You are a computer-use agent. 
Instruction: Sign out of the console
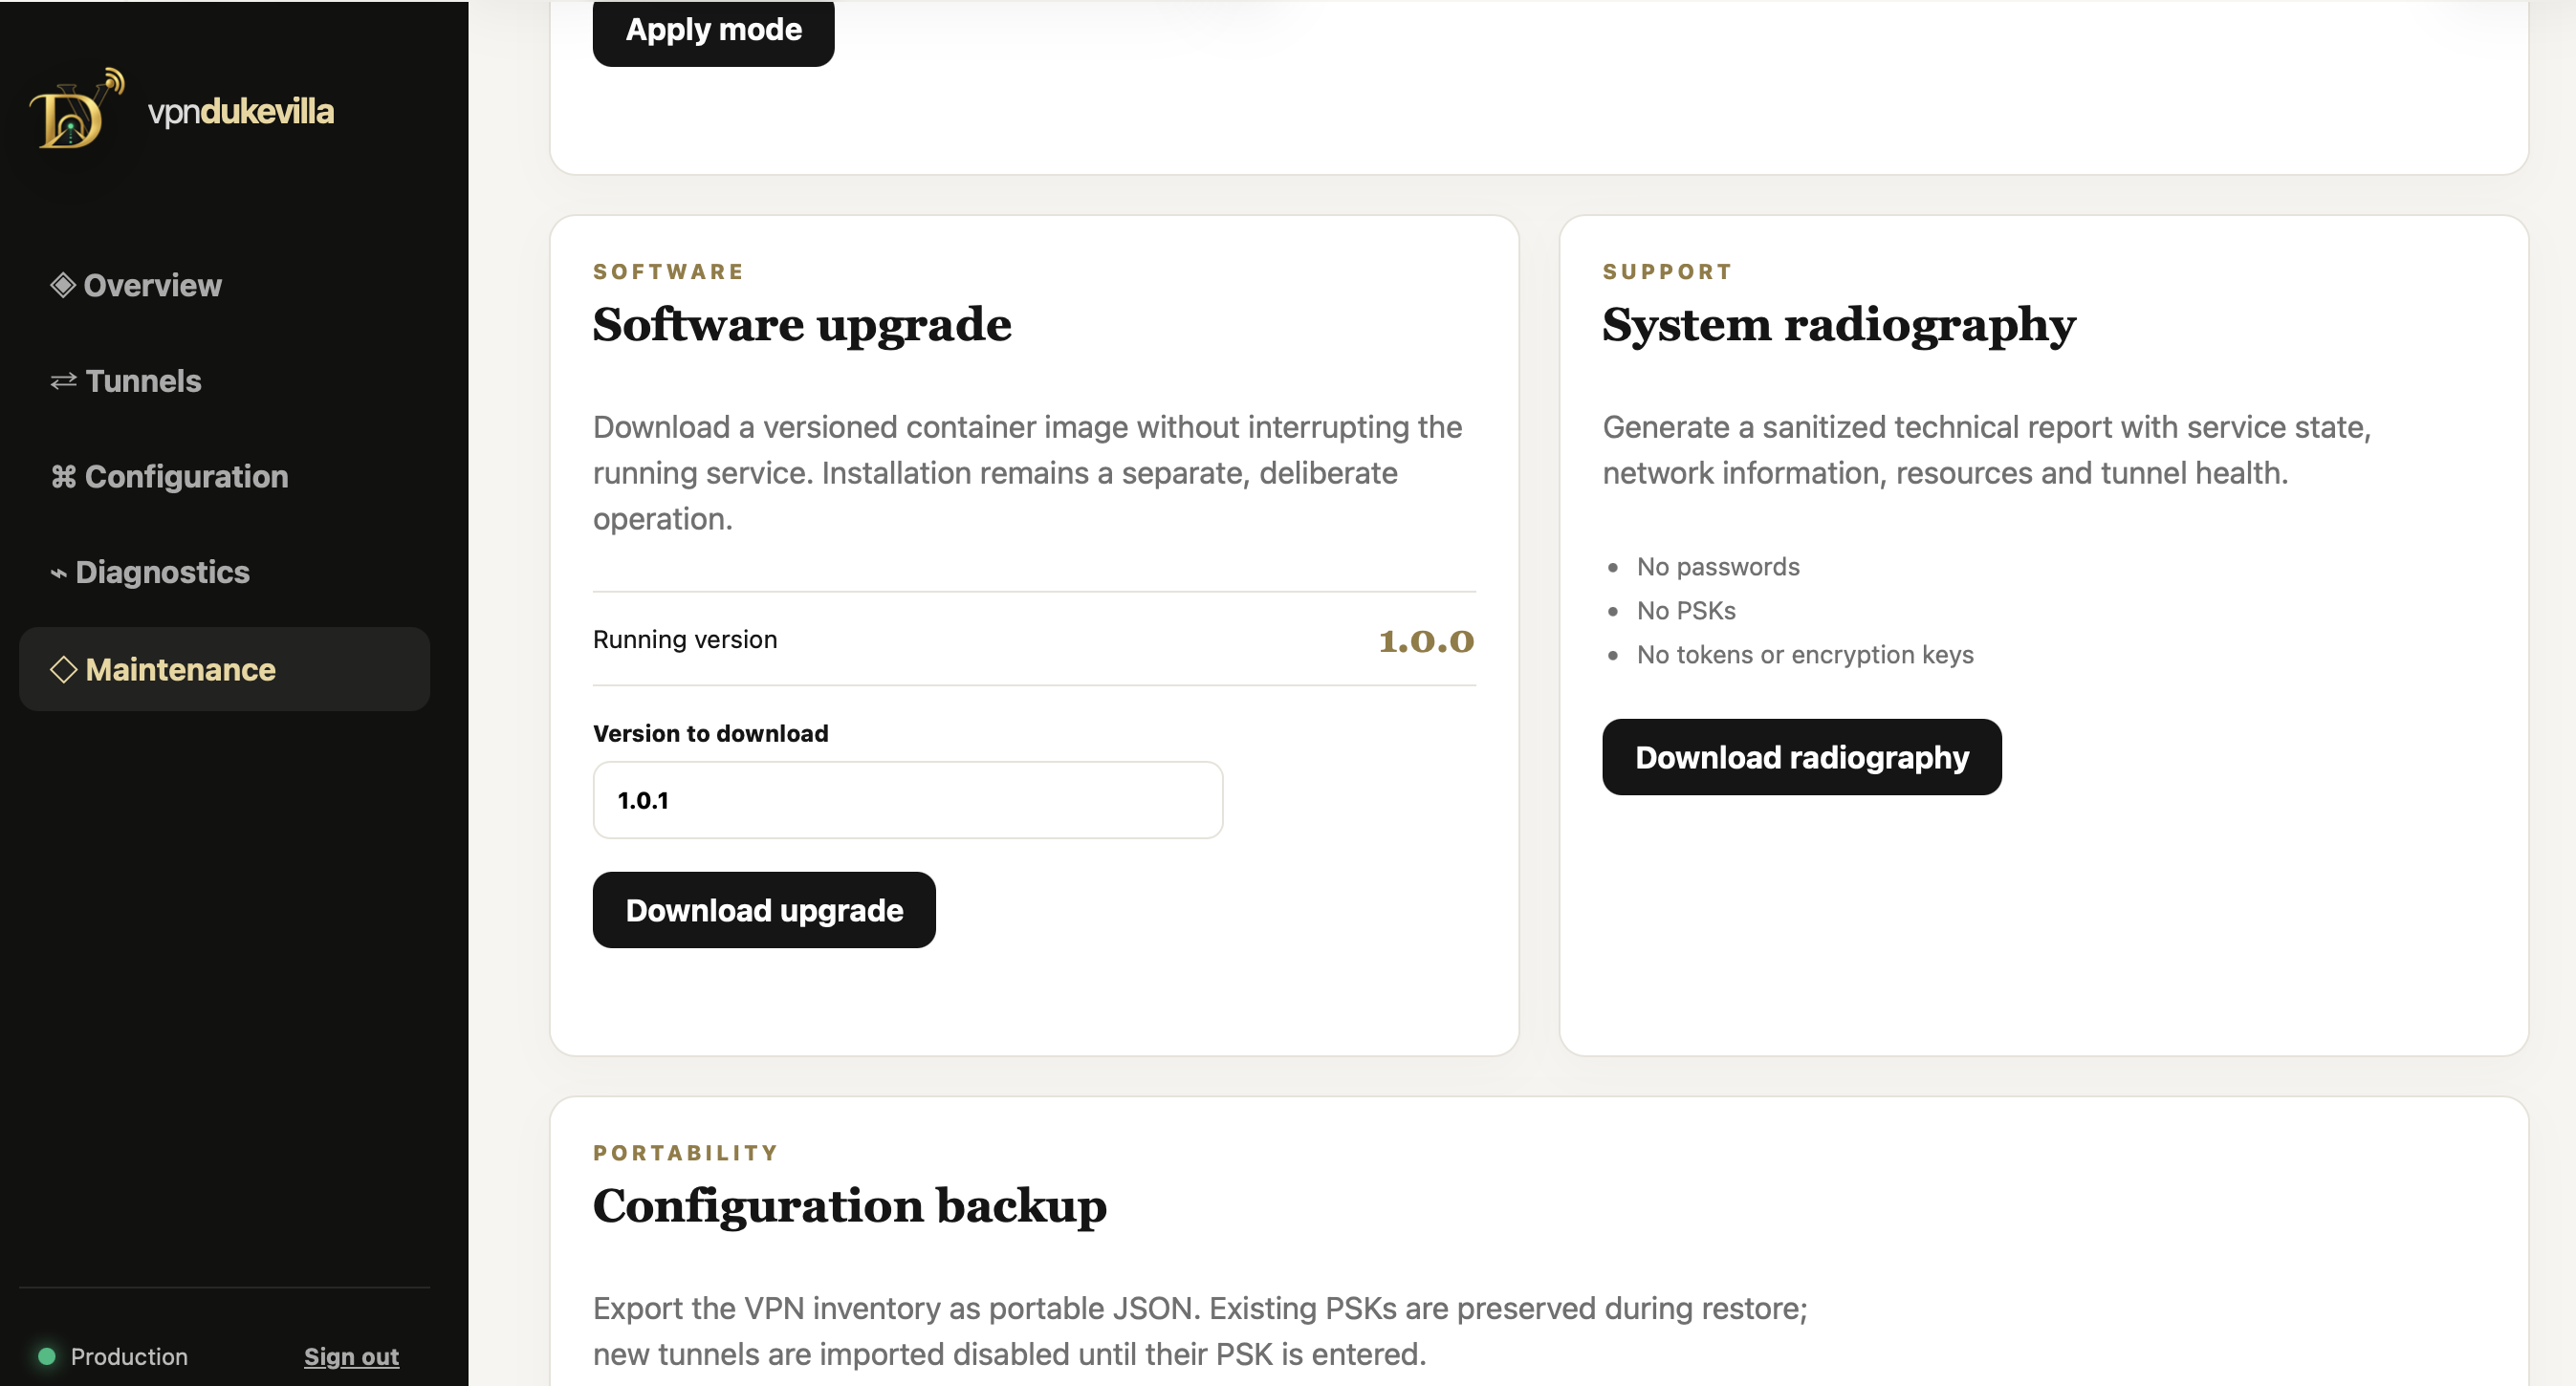coord(351,1356)
